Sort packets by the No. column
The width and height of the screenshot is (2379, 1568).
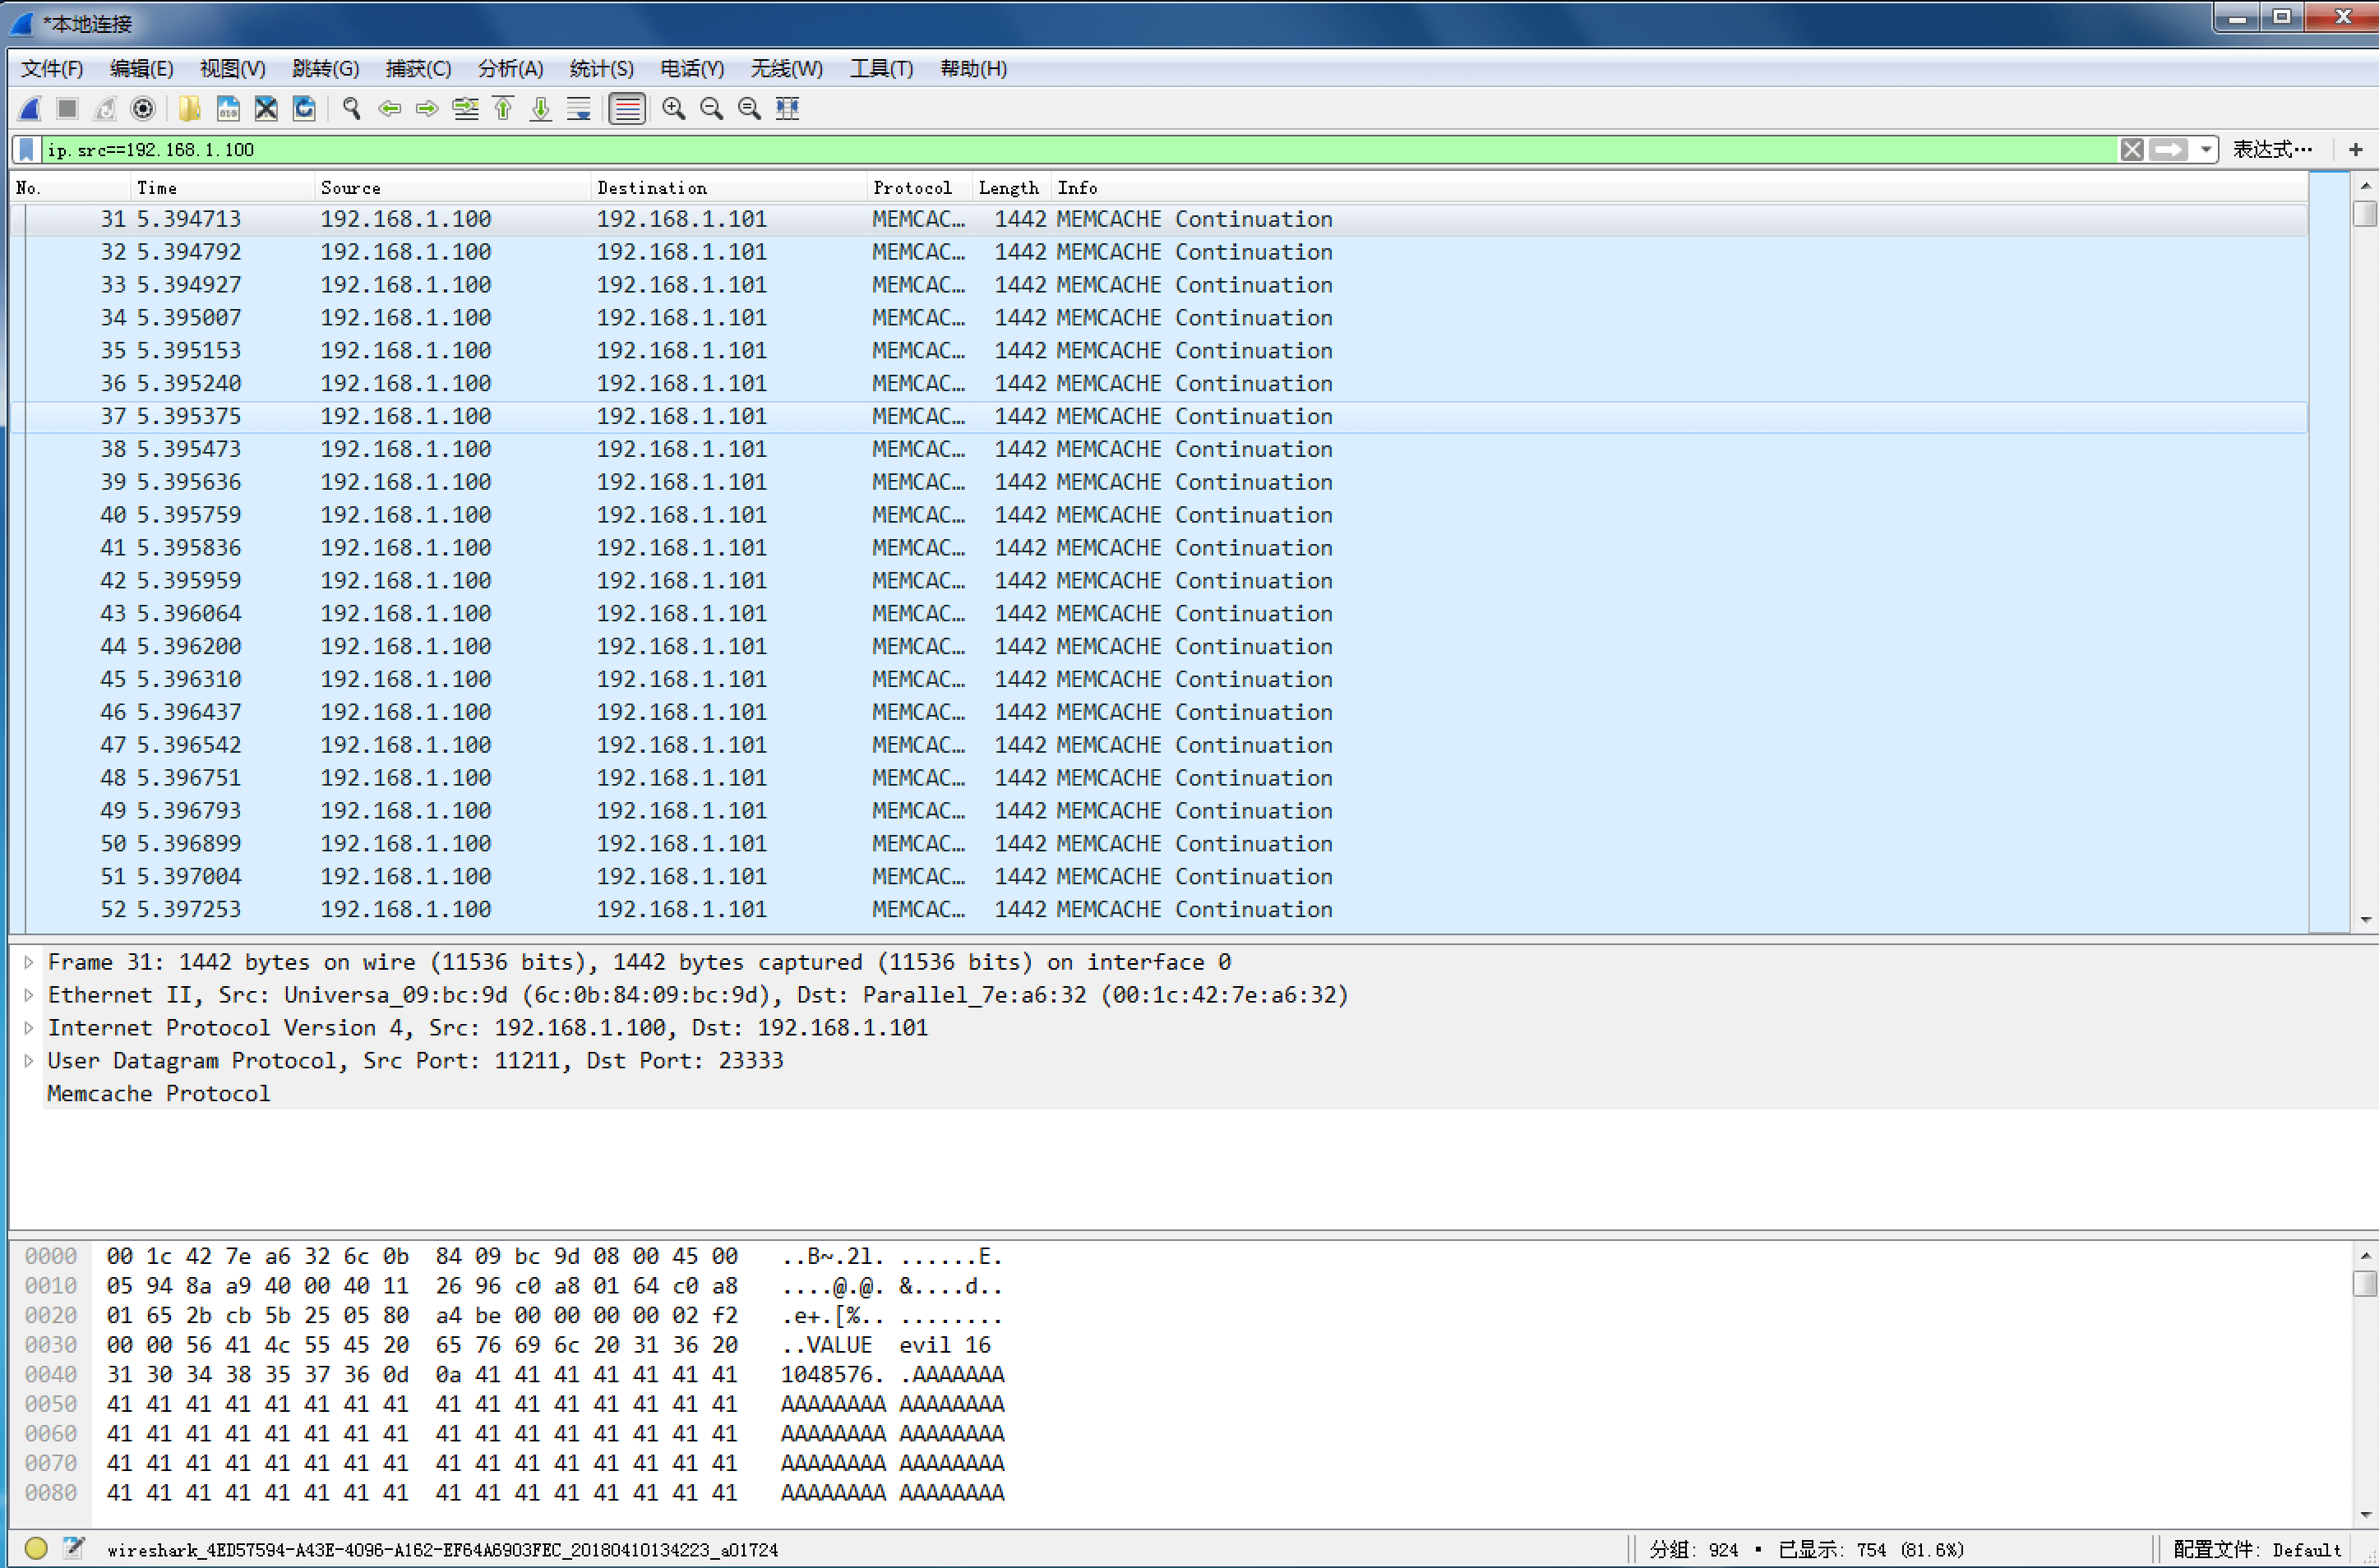tap(70, 188)
